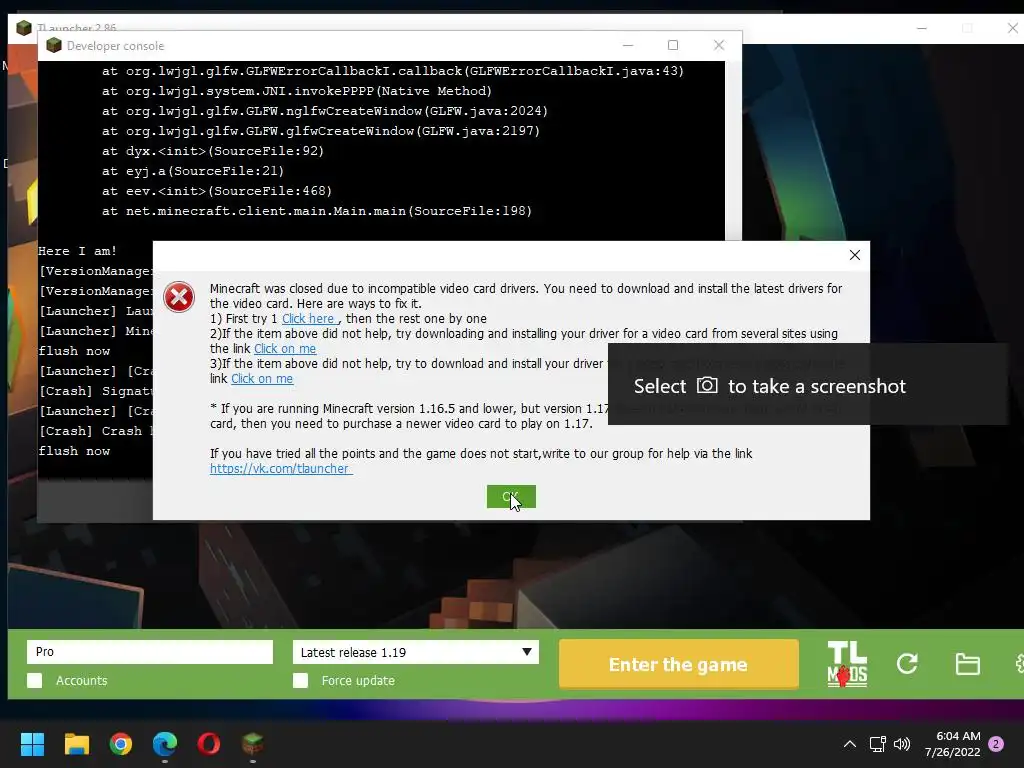Toggle the Accounts checkbox
1024x768 pixels.
(x=35, y=680)
